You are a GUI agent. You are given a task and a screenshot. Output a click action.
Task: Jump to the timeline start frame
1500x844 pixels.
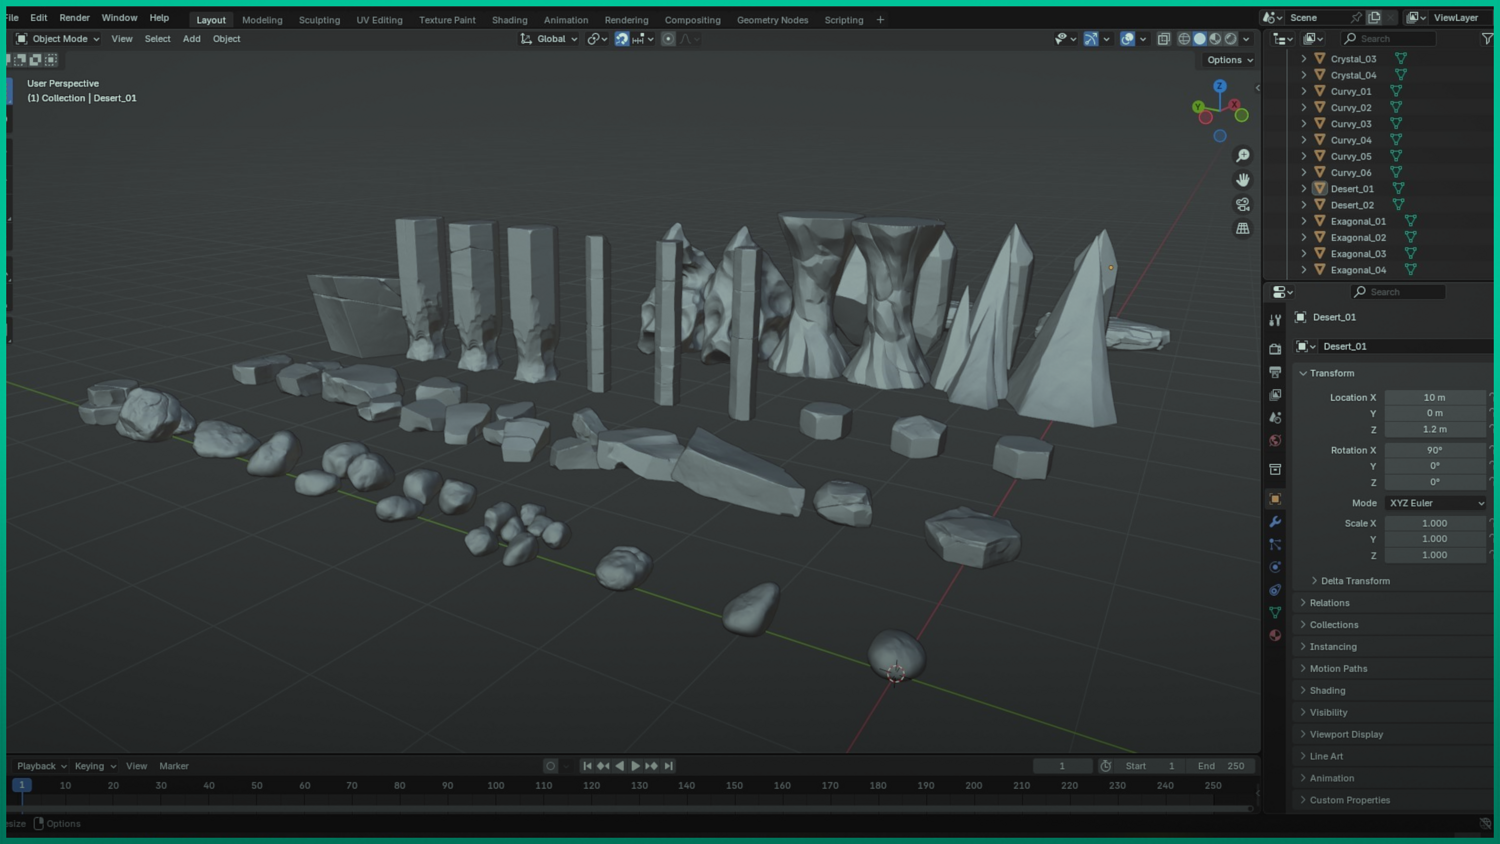pos(587,766)
